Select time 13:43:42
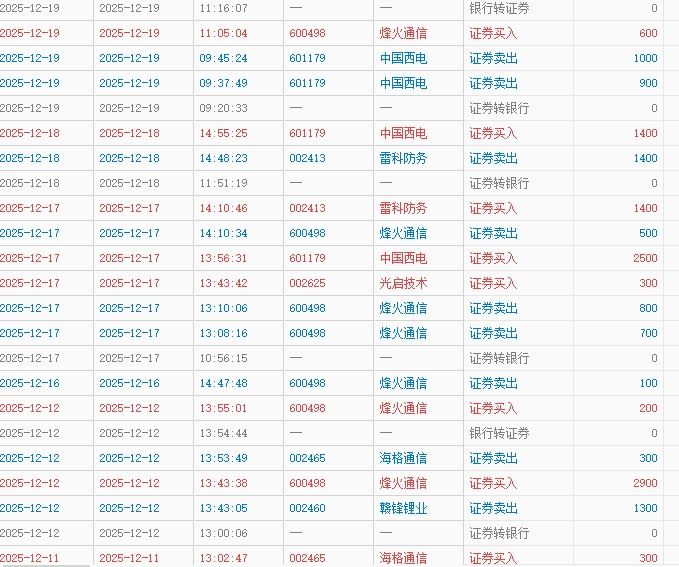This screenshot has height=567, width=679. tap(223, 283)
